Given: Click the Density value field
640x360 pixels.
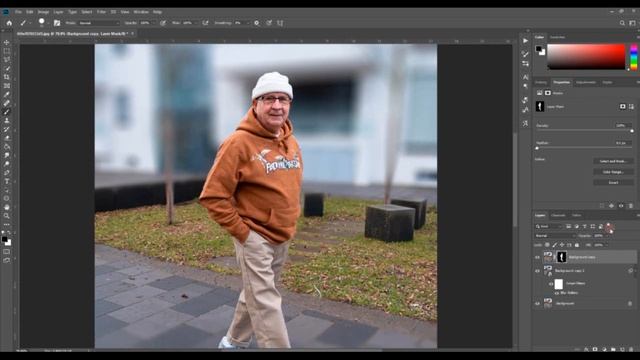Looking at the screenshot, I should coord(623,126).
